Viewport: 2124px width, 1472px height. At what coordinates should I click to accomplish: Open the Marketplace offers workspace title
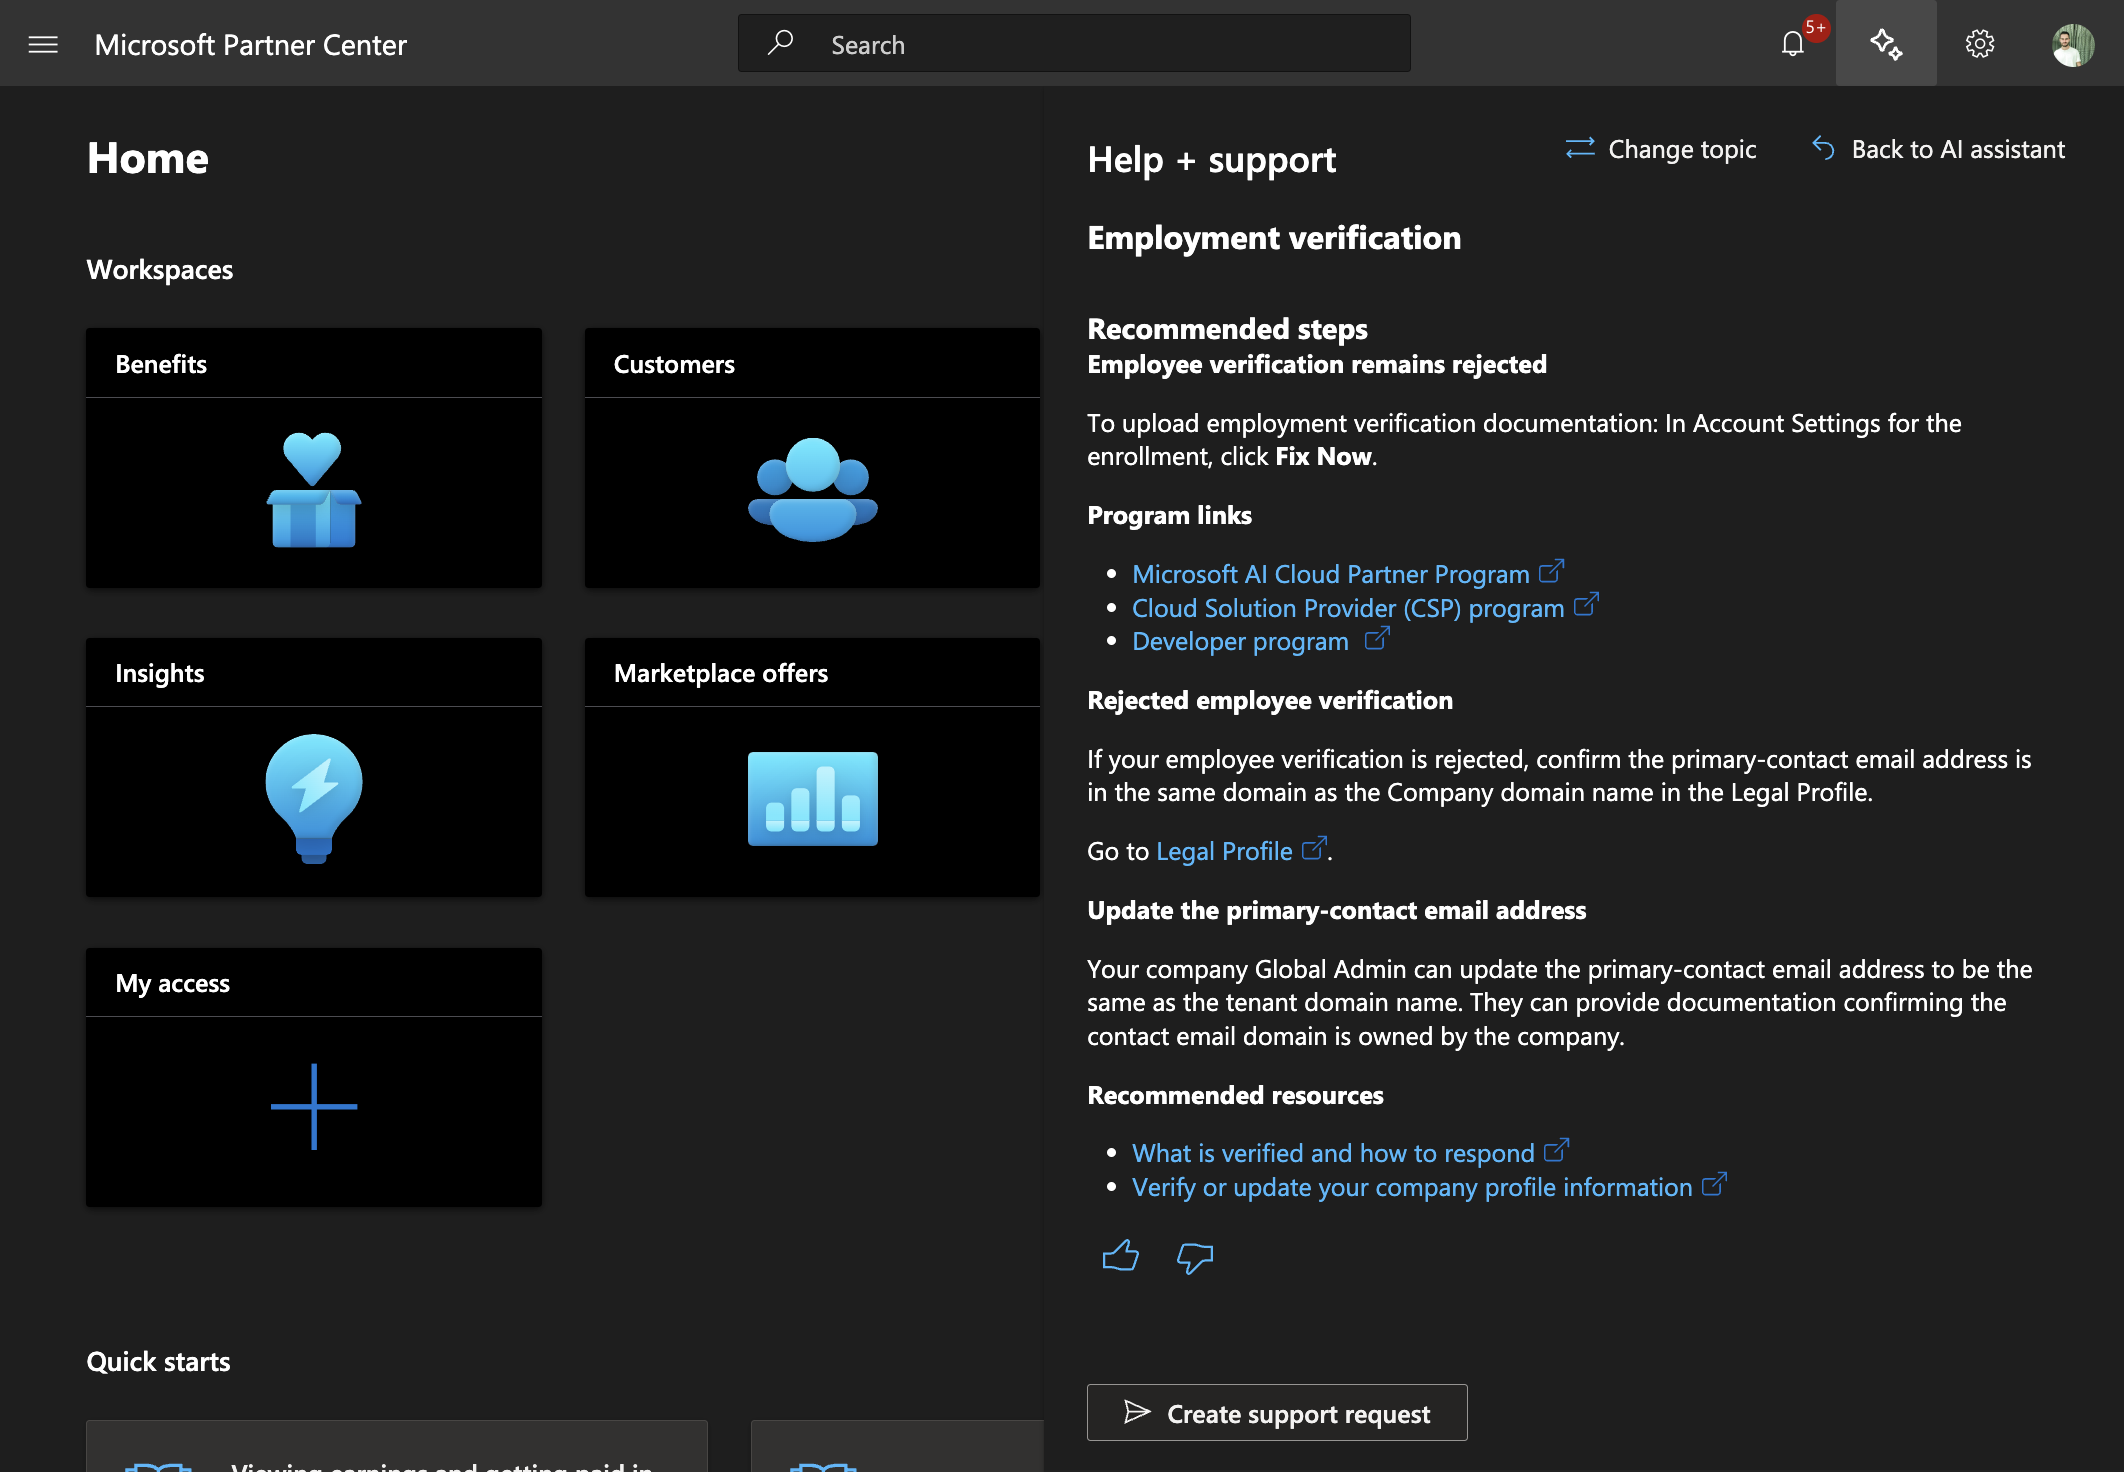tap(721, 673)
